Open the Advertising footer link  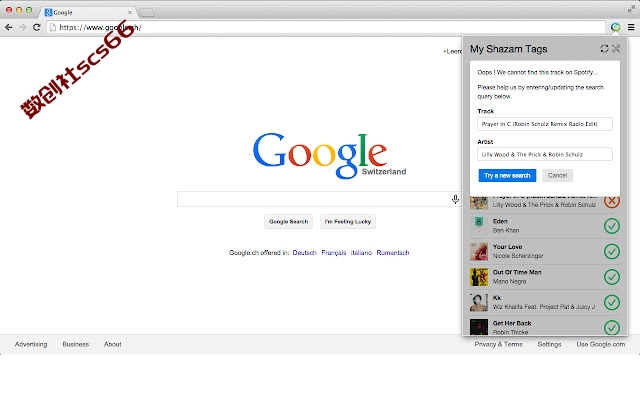click(x=31, y=344)
